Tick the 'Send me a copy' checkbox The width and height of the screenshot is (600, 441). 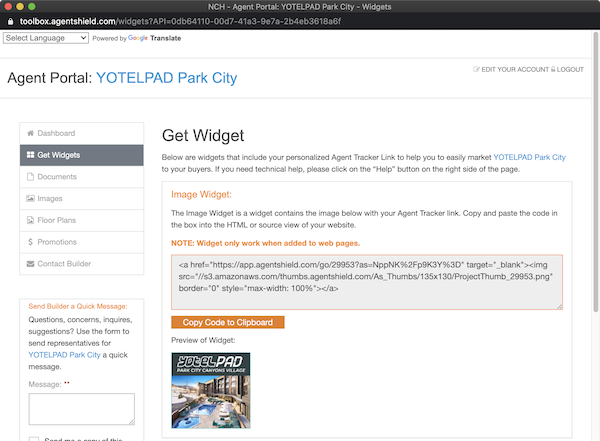(34, 439)
